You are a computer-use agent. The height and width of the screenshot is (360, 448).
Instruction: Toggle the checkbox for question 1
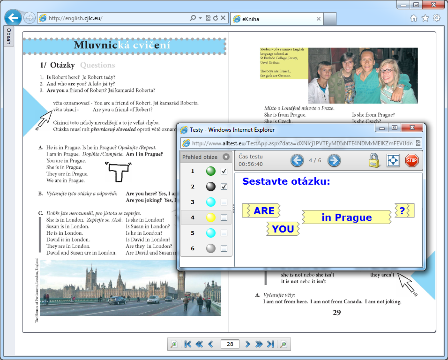coord(224,171)
